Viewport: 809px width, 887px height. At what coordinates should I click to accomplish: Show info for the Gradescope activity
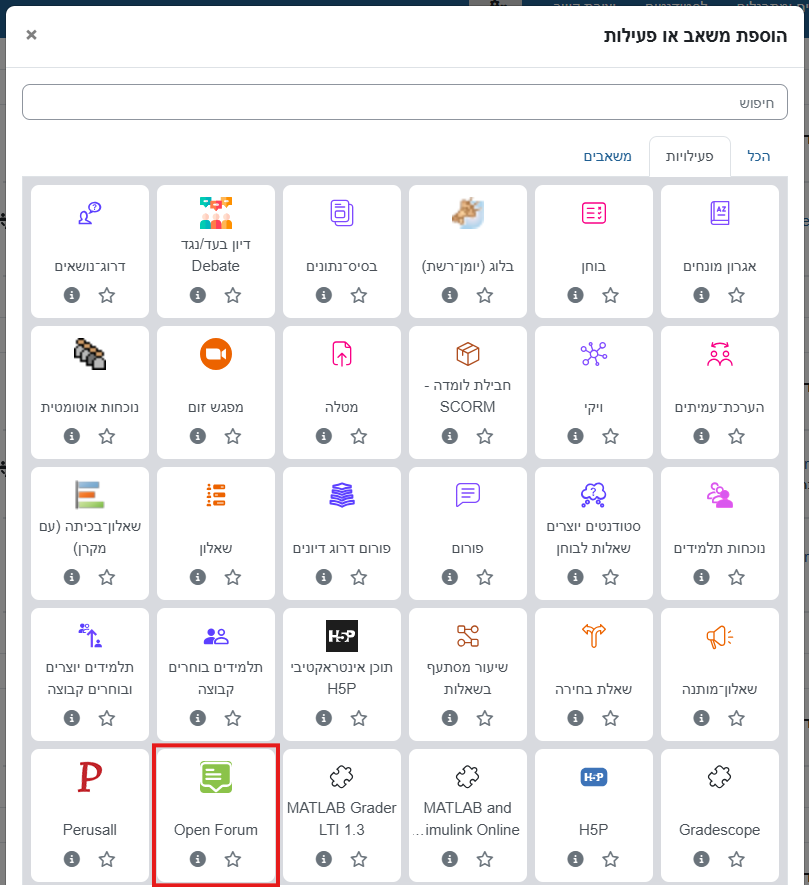(702, 859)
